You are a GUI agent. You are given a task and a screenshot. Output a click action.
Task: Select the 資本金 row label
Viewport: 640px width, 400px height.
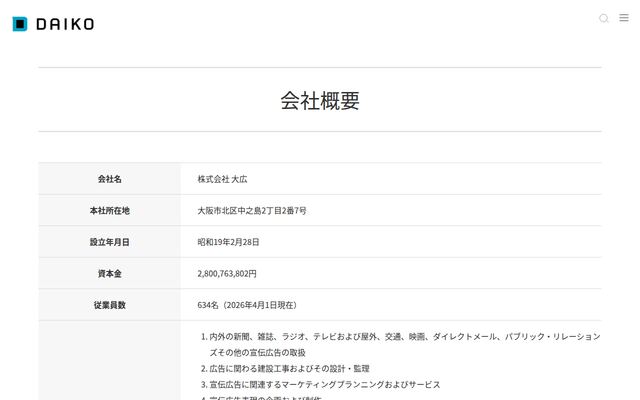coord(109,273)
